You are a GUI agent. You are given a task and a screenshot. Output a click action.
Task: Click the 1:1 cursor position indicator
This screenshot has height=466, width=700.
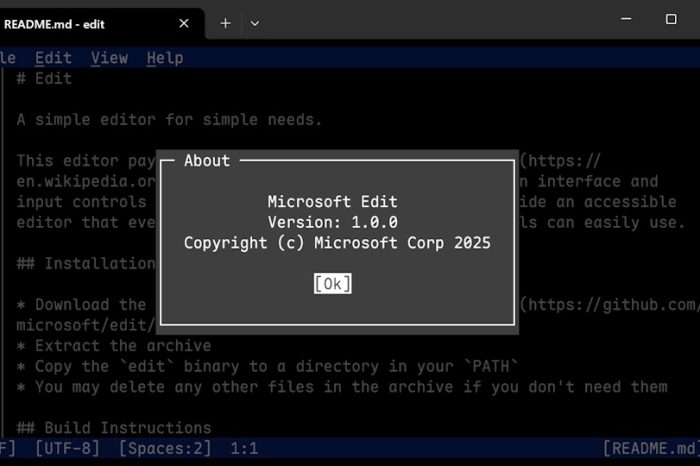(244, 449)
